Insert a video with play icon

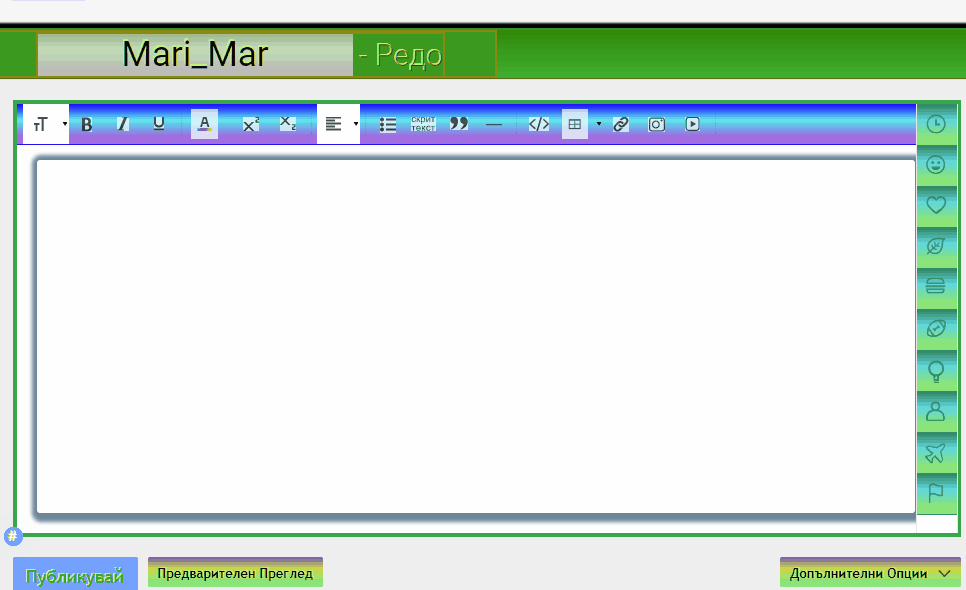click(x=692, y=124)
